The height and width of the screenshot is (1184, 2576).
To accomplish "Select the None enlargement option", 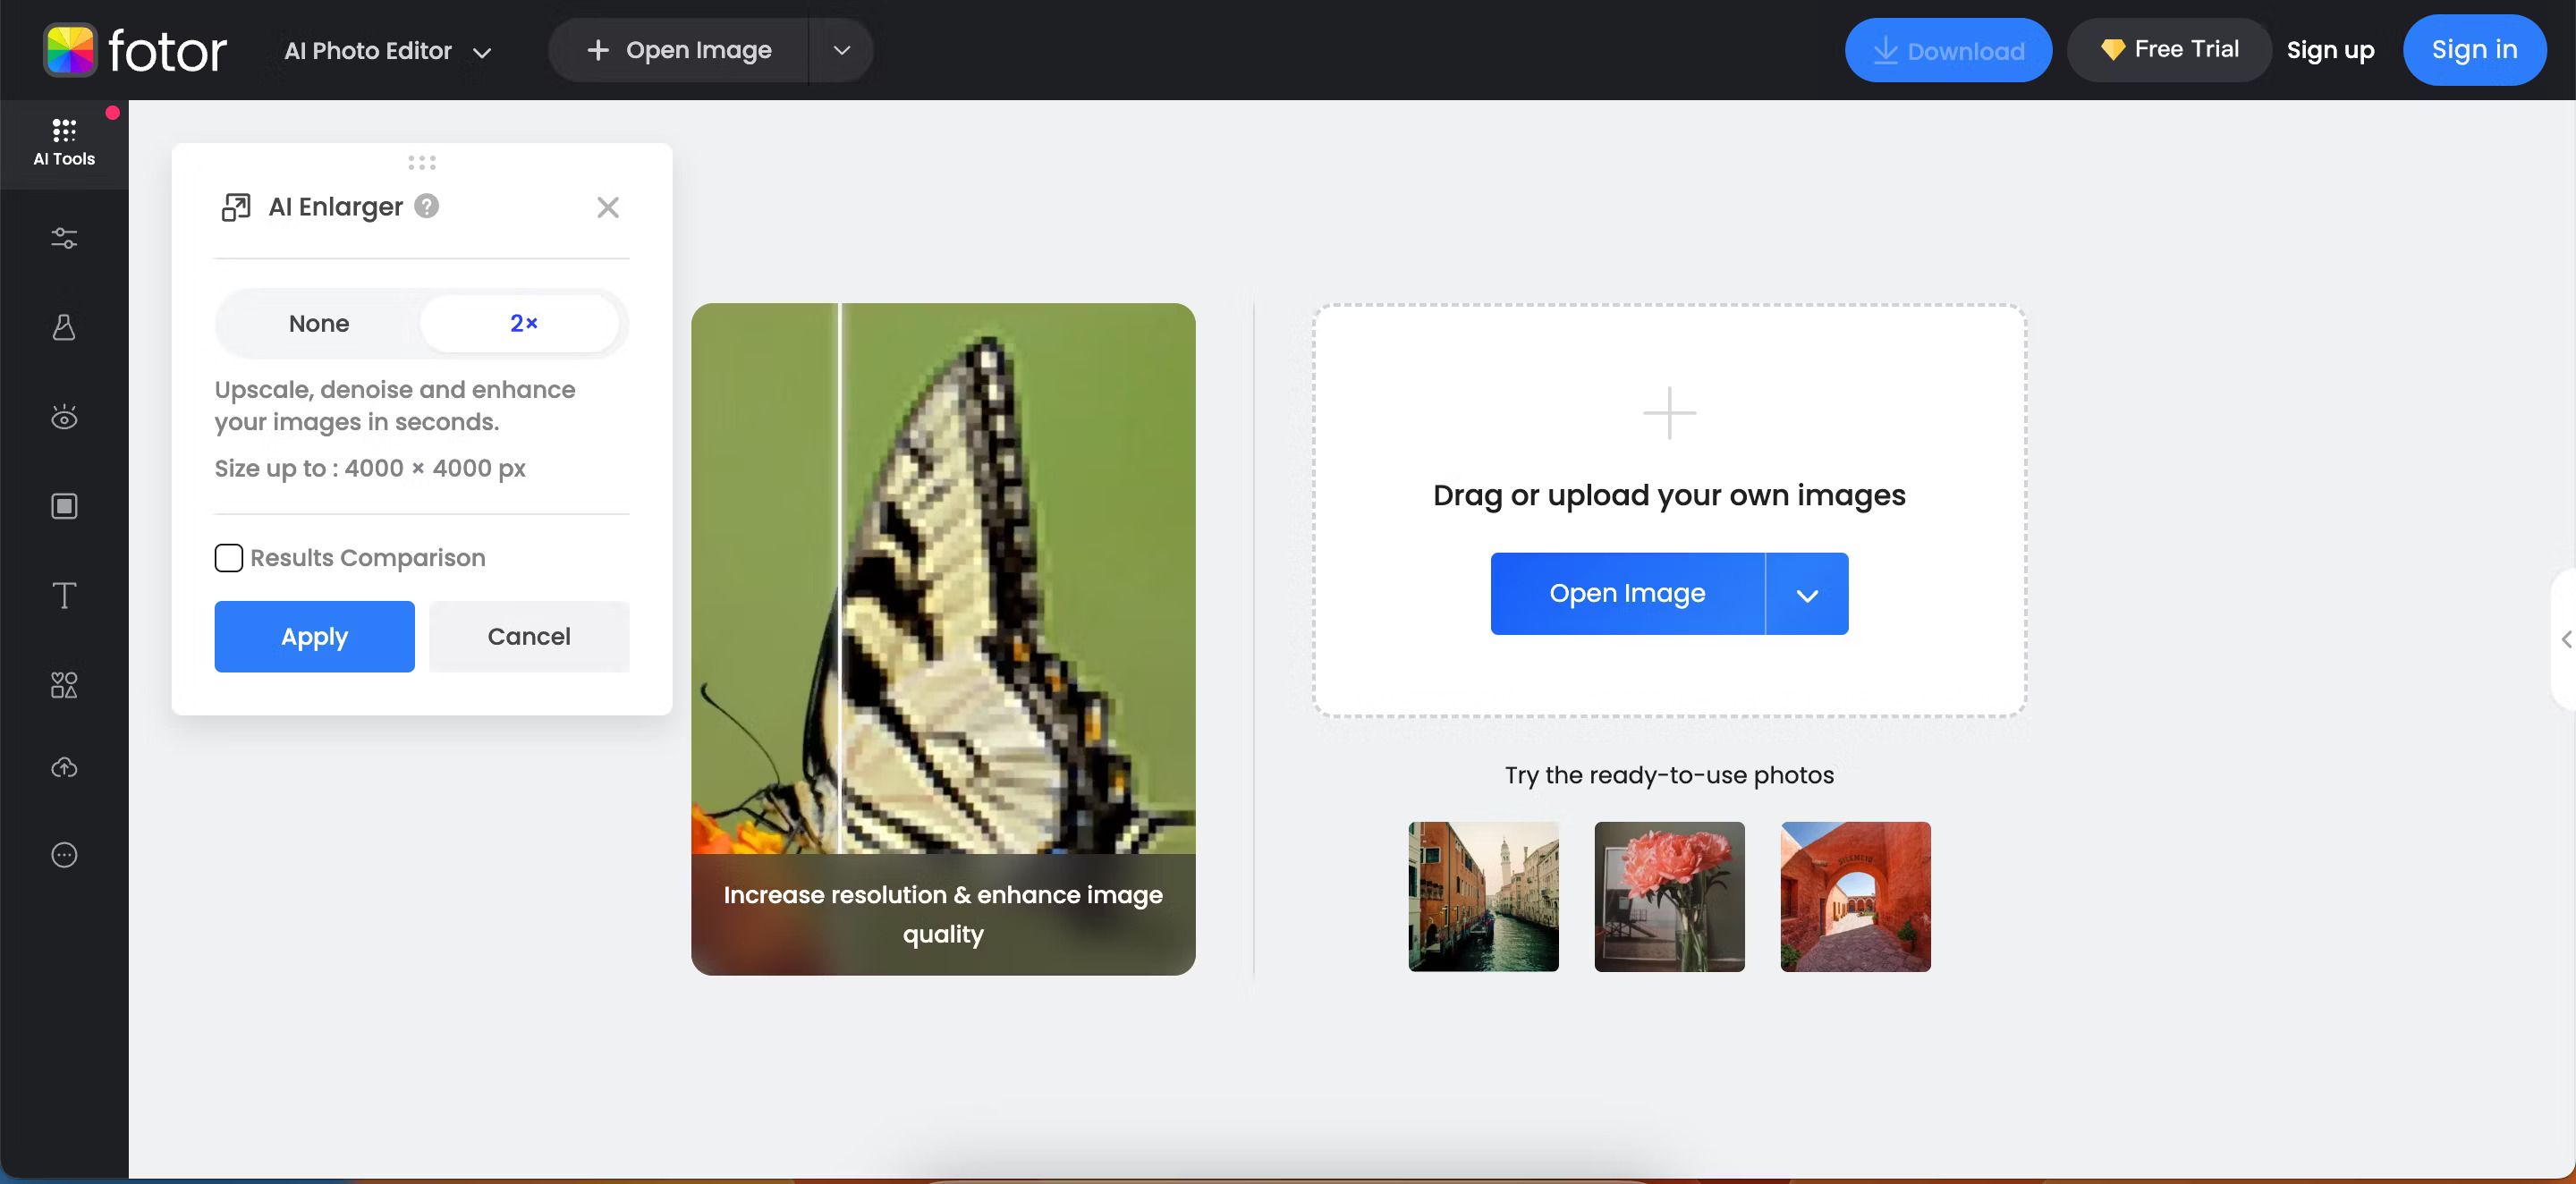I will point(319,323).
